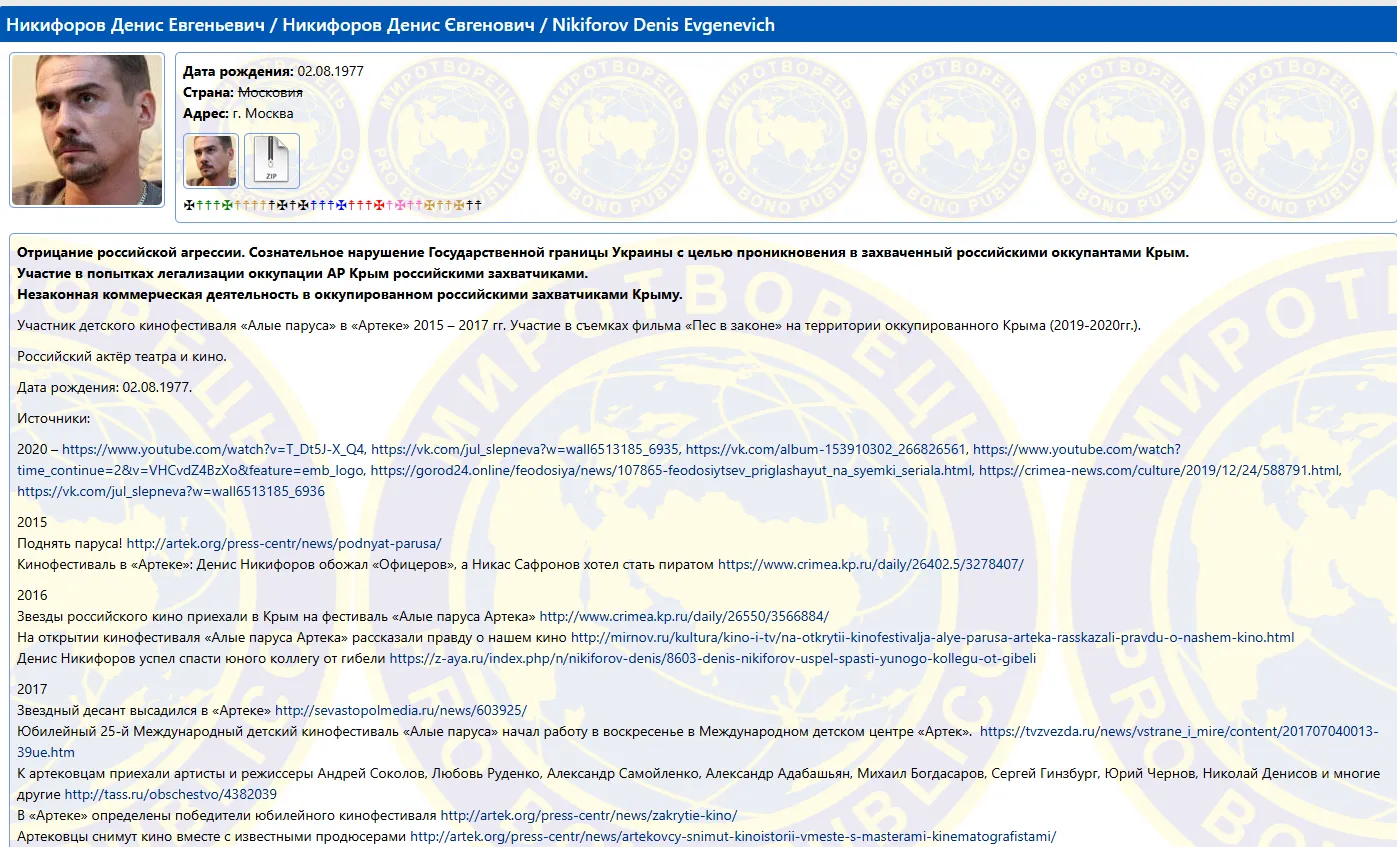
Task: Open the small portrait thumbnail beside ZIP
Action: coord(211,161)
